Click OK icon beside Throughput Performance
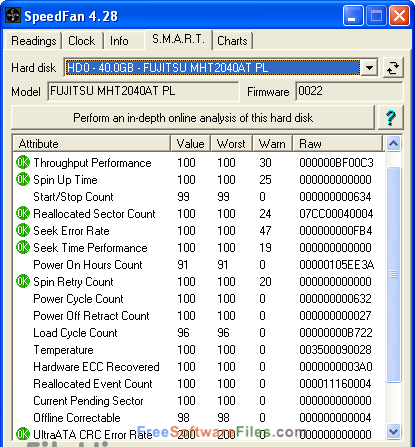Viewport: 415px width, 447px height. tap(23, 162)
